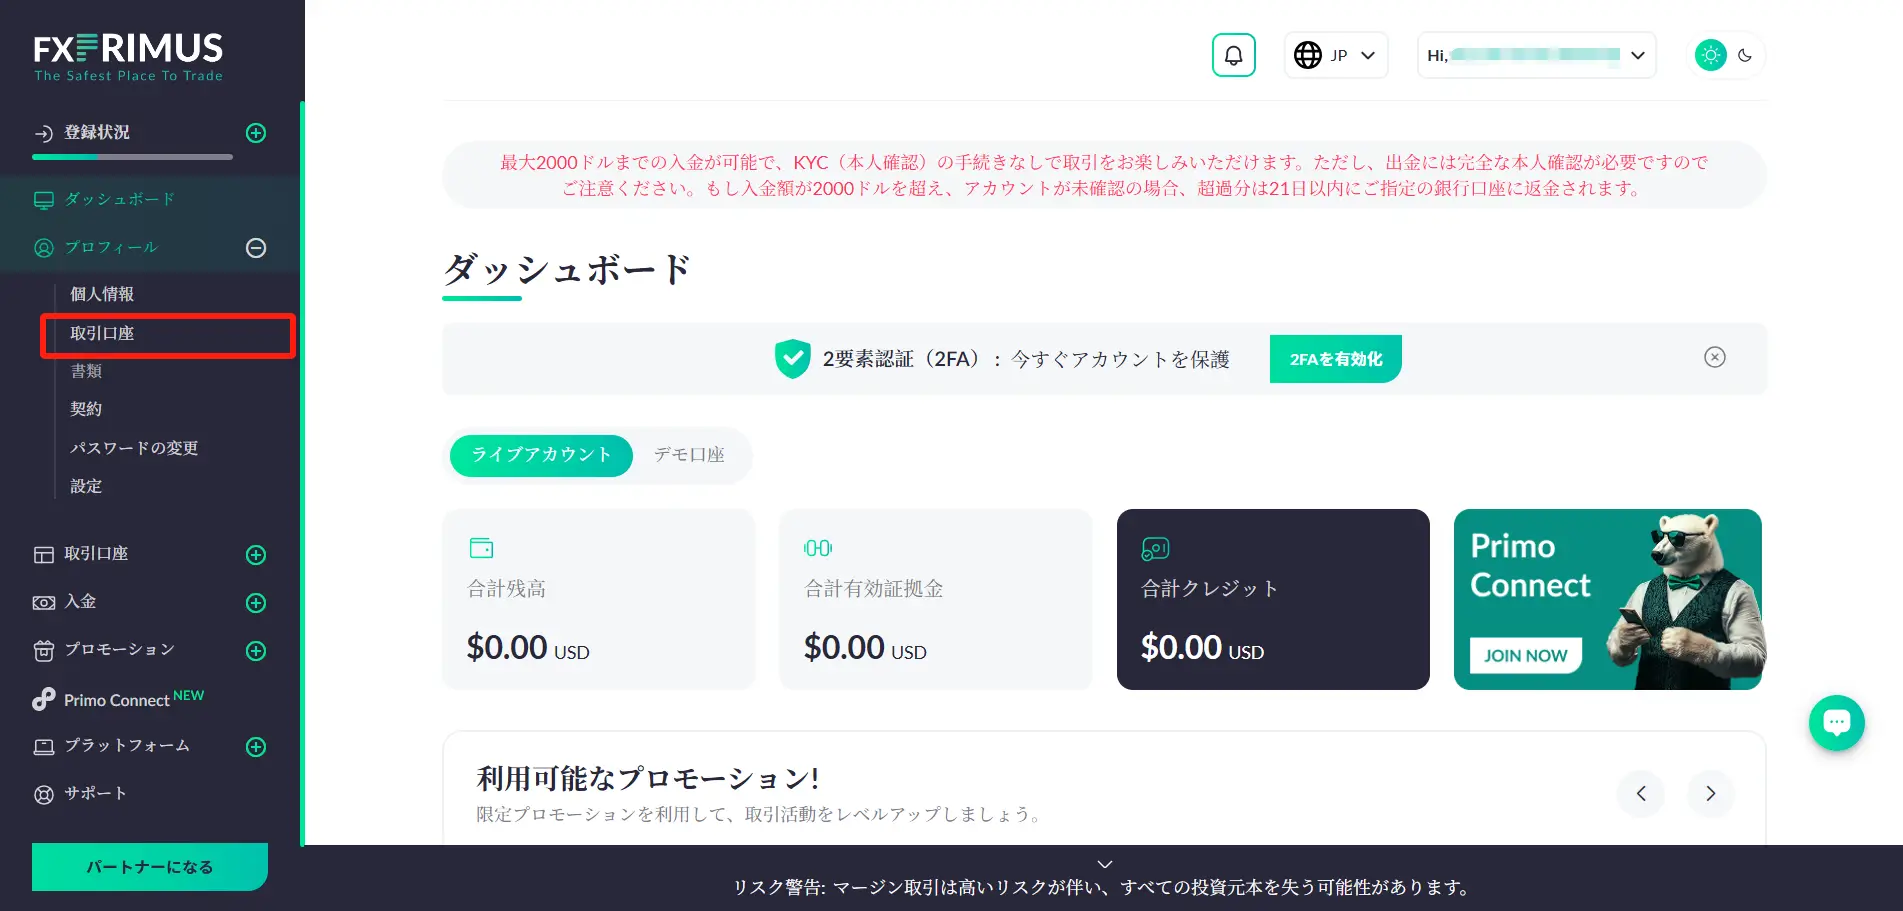This screenshot has height=911, width=1903.
Task: Click the 2FA green shield icon
Action: click(792, 359)
